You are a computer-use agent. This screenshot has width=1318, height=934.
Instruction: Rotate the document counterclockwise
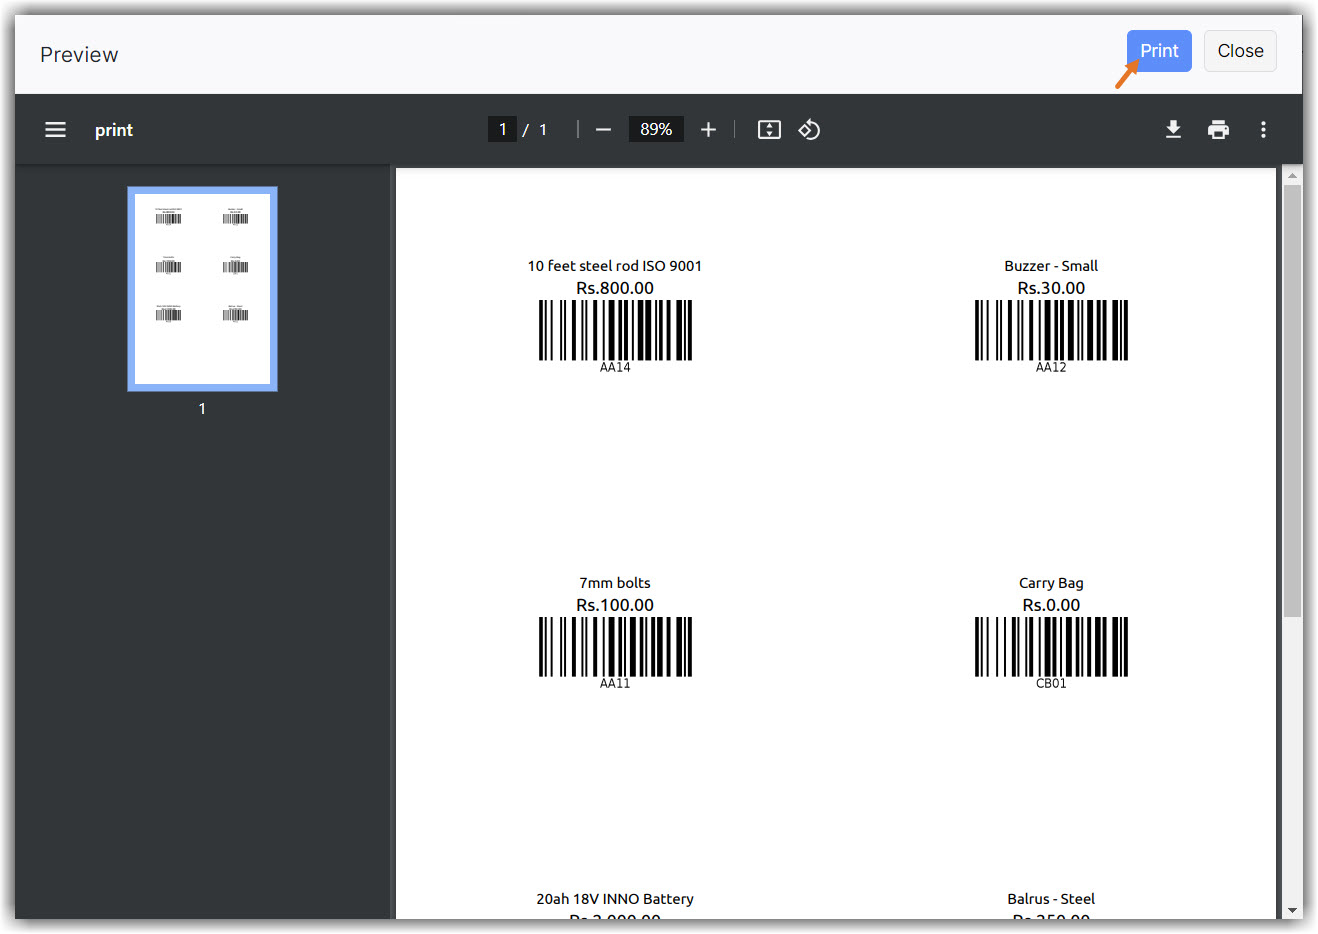(x=809, y=130)
